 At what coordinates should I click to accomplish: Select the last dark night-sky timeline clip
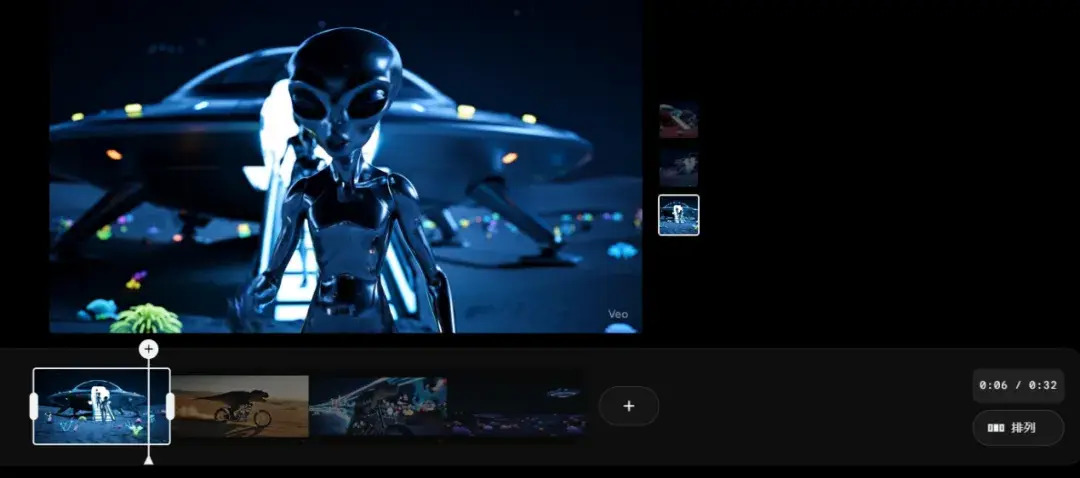[516, 406]
